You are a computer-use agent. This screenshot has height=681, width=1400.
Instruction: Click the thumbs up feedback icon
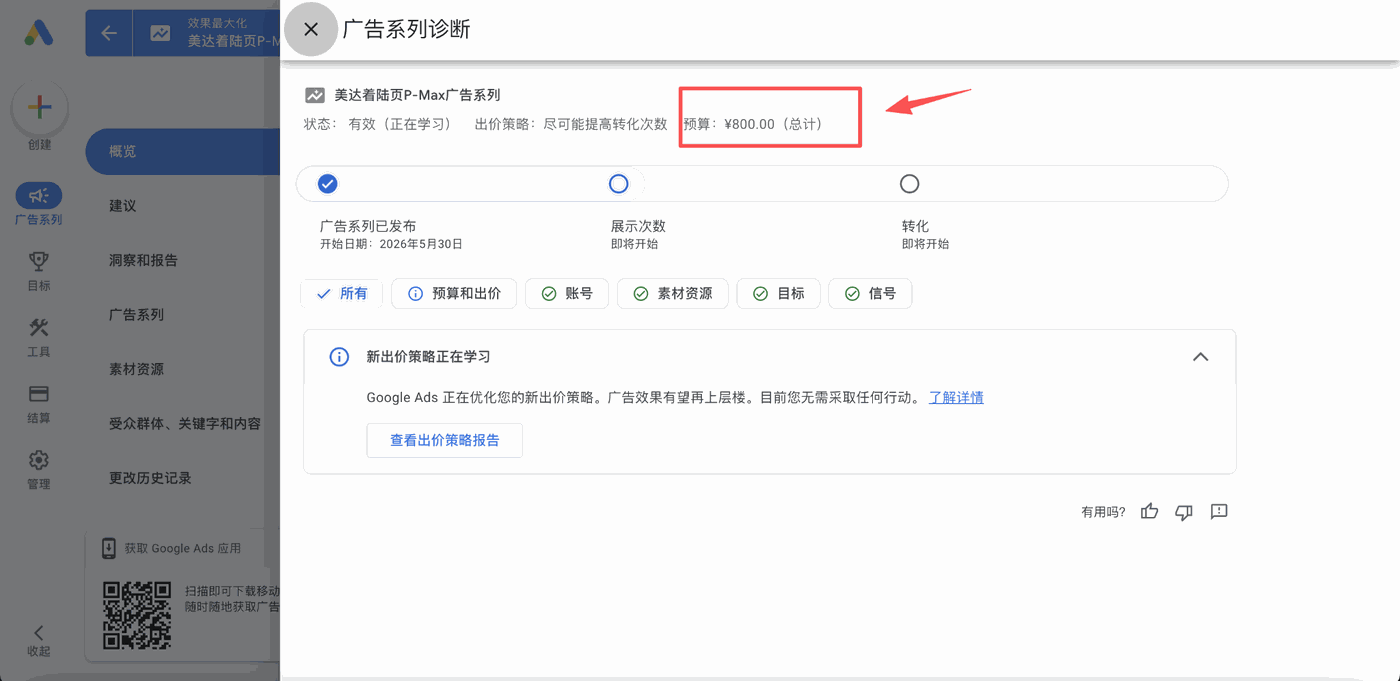(x=1149, y=511)
